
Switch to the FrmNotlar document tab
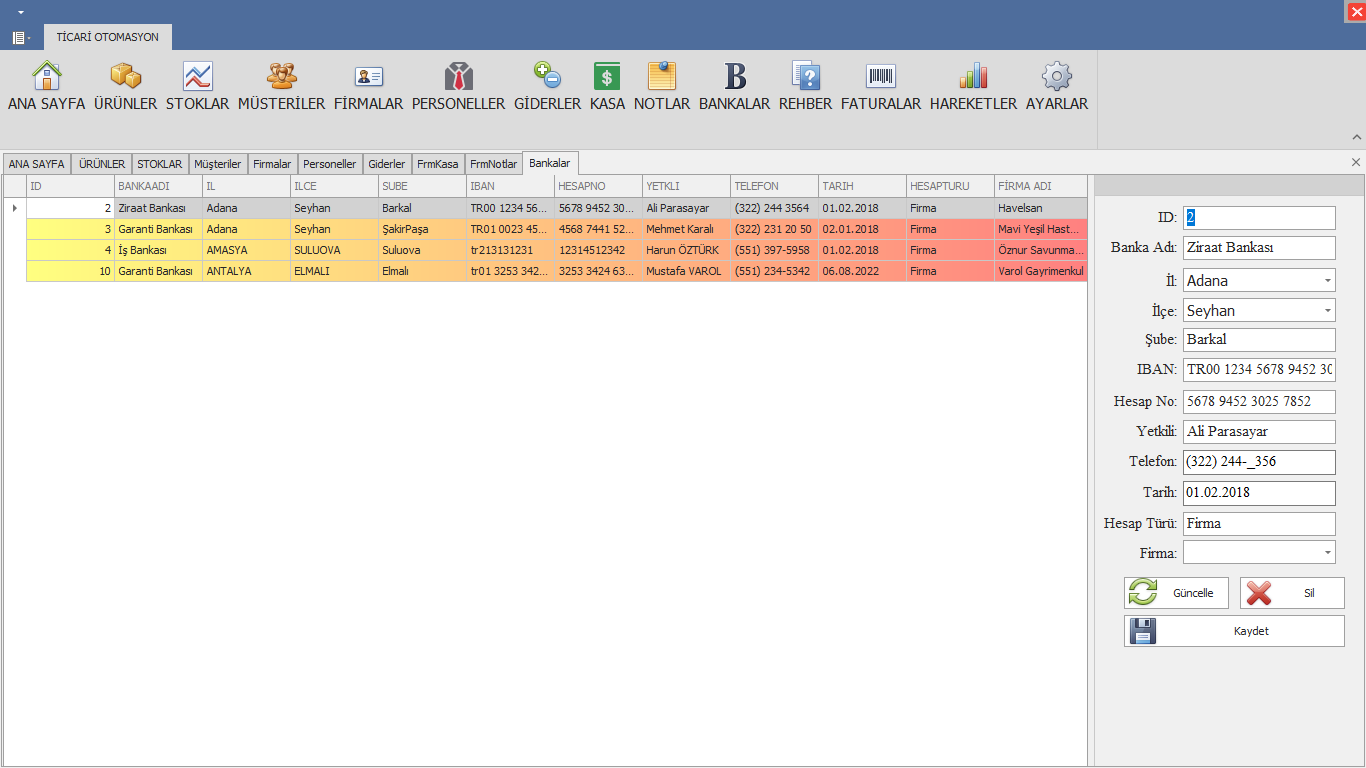493,164
